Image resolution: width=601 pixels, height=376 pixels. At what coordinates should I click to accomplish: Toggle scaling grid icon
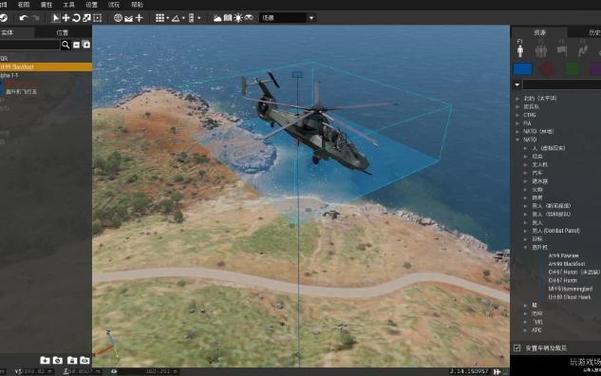tap(191, 18)
